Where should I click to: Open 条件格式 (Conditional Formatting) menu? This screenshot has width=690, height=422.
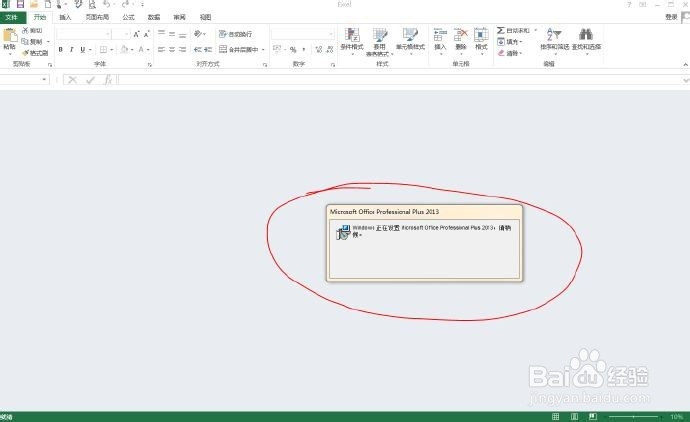pyautogui.click(x=352, y=40)
